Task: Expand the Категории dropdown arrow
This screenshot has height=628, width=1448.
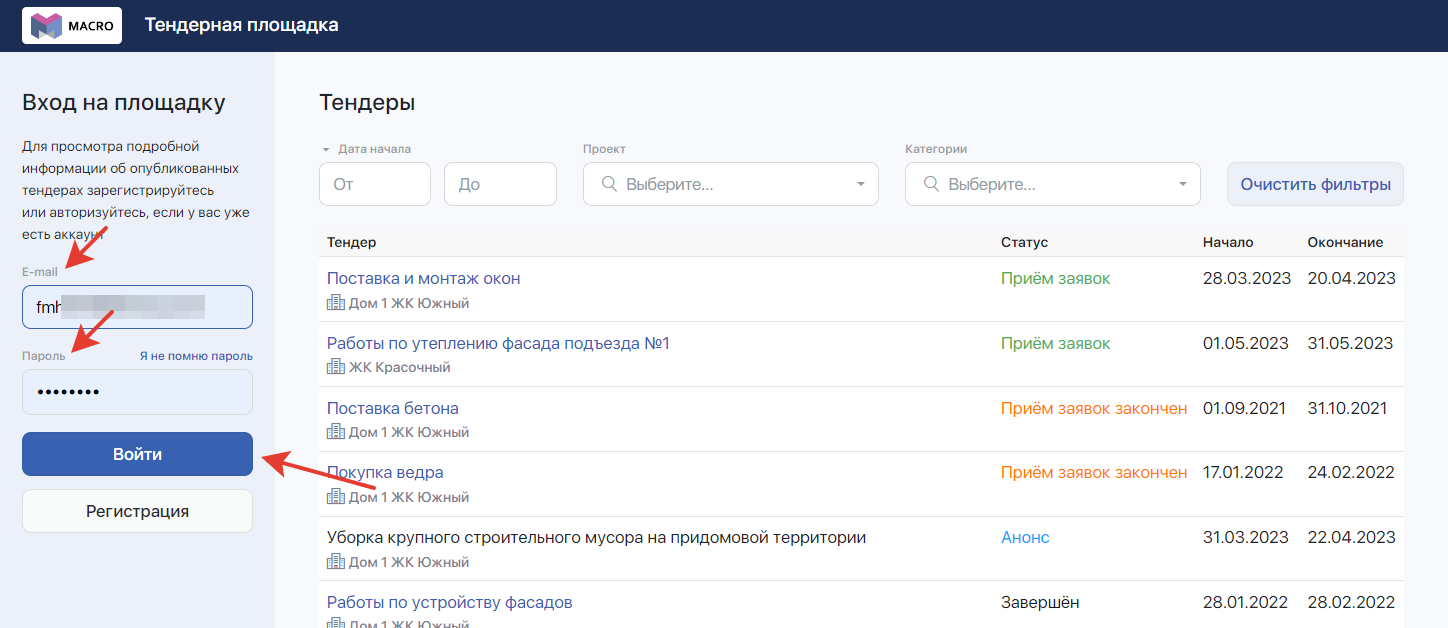Action: tap(1182, 185)
